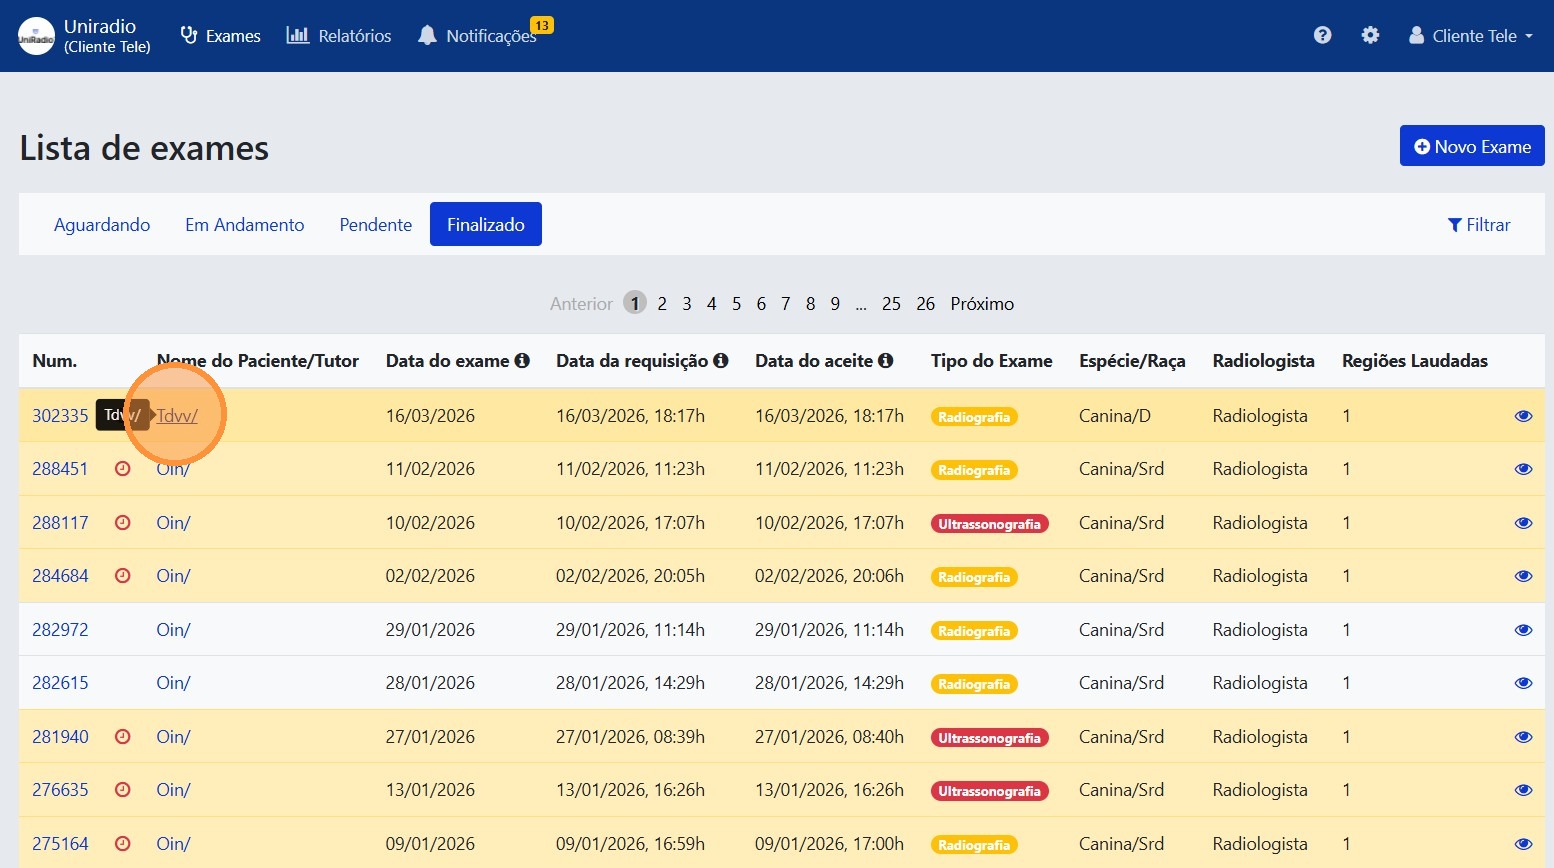Expand the Cliente Tele user dropdown
The height and width of the screenshot is (868, 1554).
[x=1470, y=36]
